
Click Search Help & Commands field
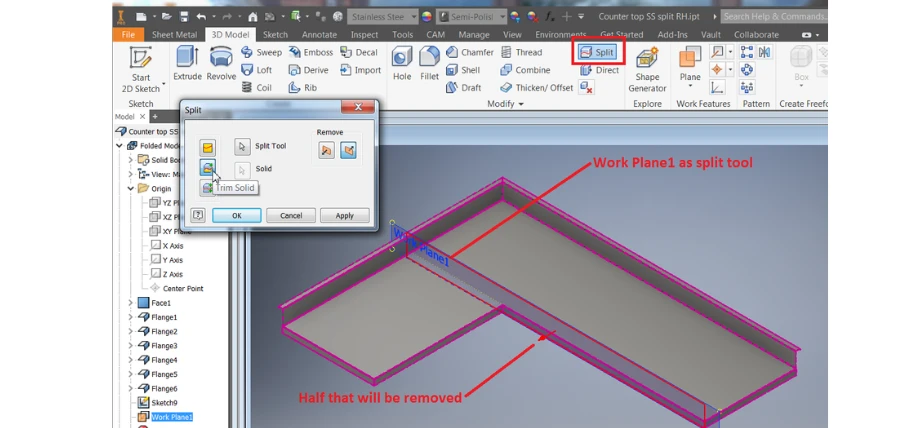773,16
